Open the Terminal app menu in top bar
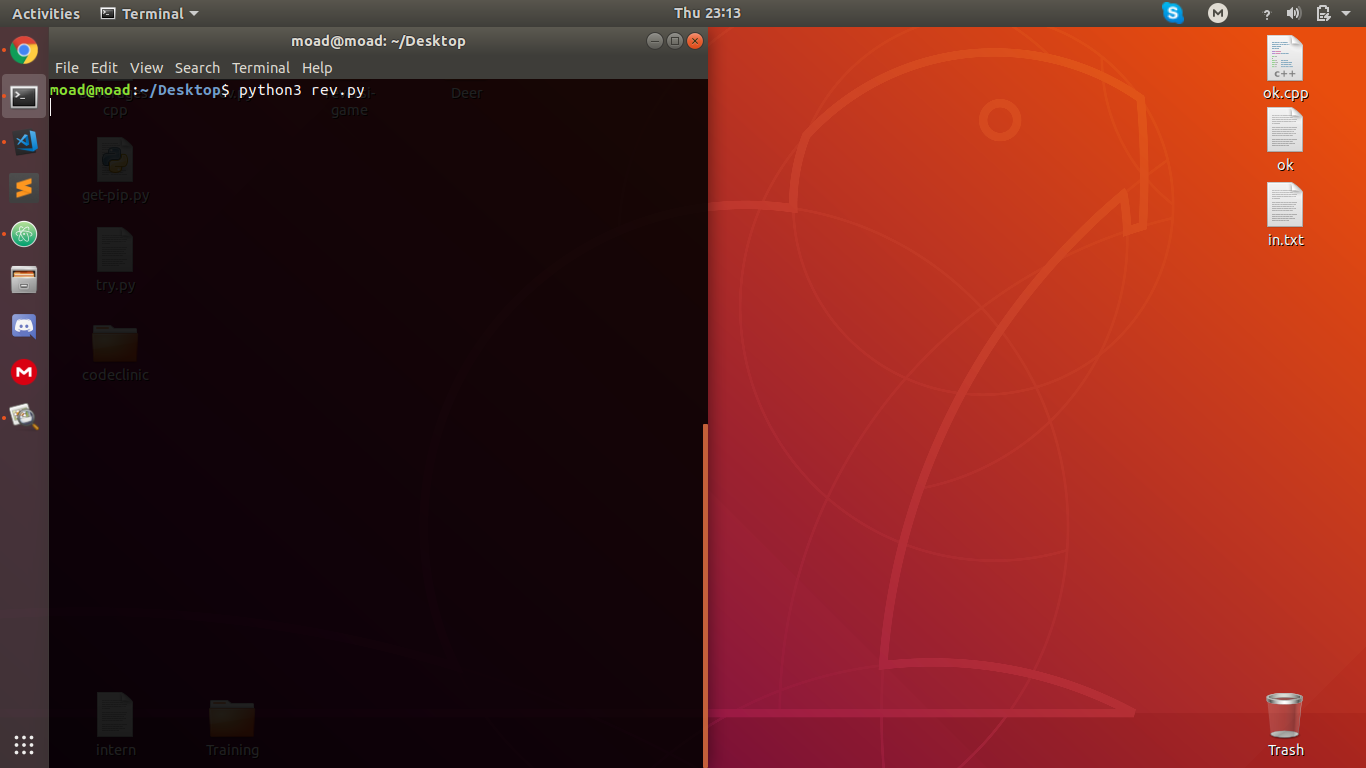 point(150,13)
